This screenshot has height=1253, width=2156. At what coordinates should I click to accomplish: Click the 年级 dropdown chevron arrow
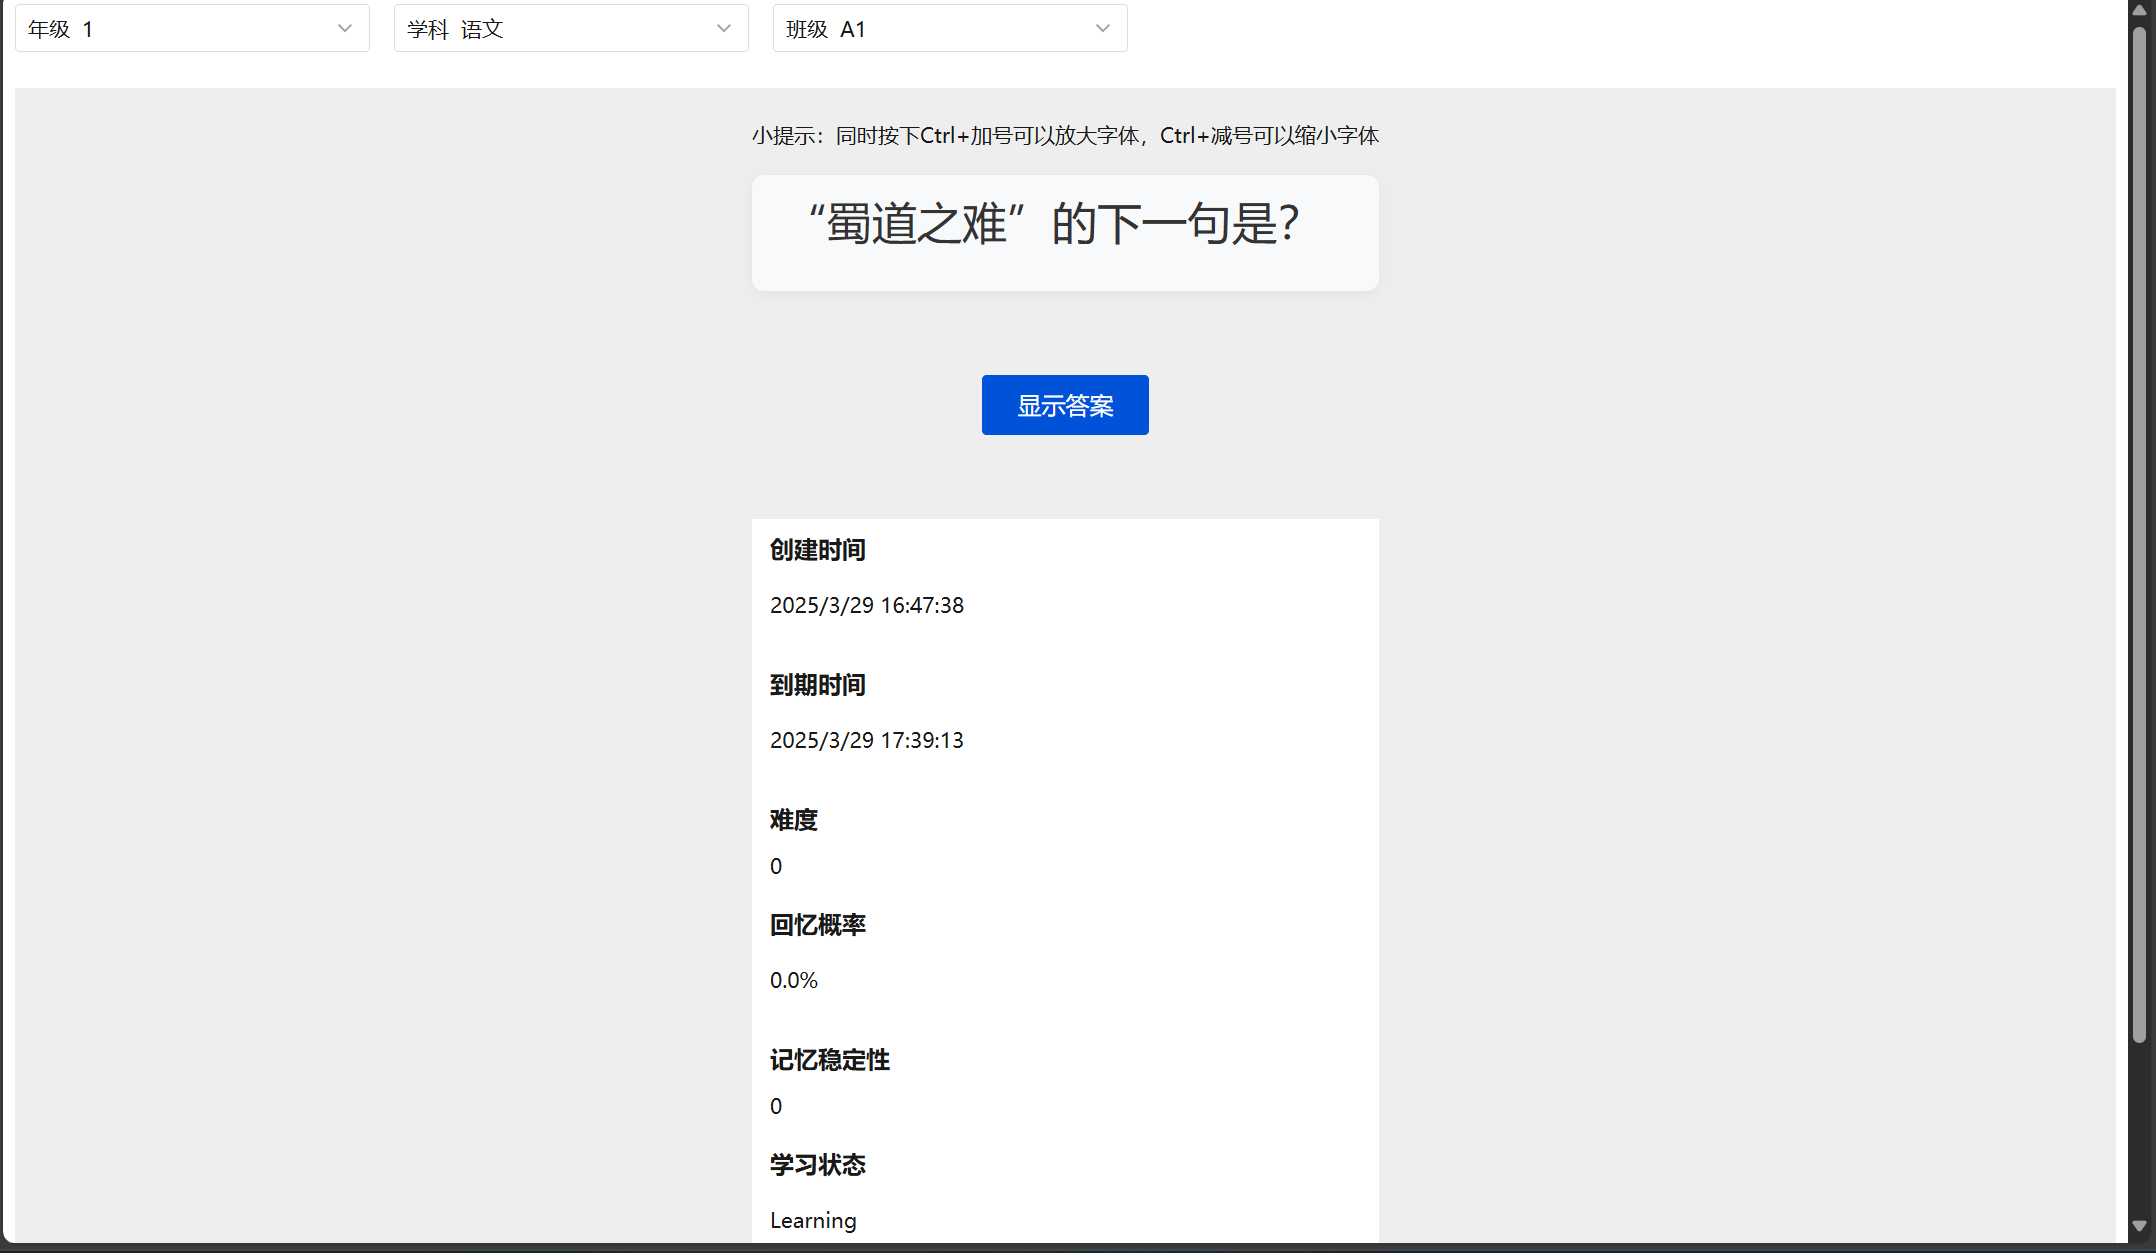pos(345,28)
